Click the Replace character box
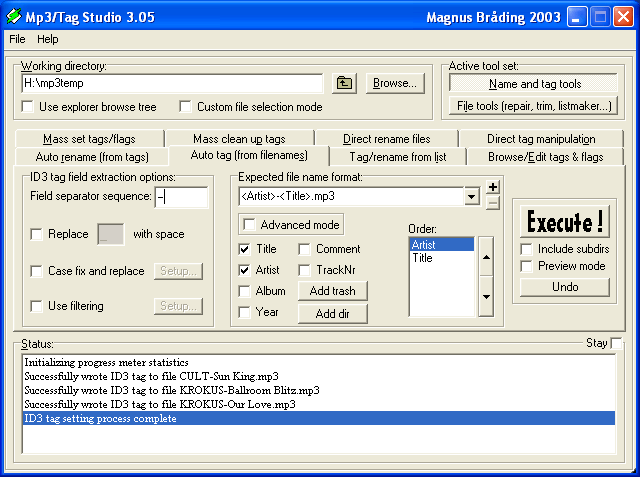 coord(111,234)
